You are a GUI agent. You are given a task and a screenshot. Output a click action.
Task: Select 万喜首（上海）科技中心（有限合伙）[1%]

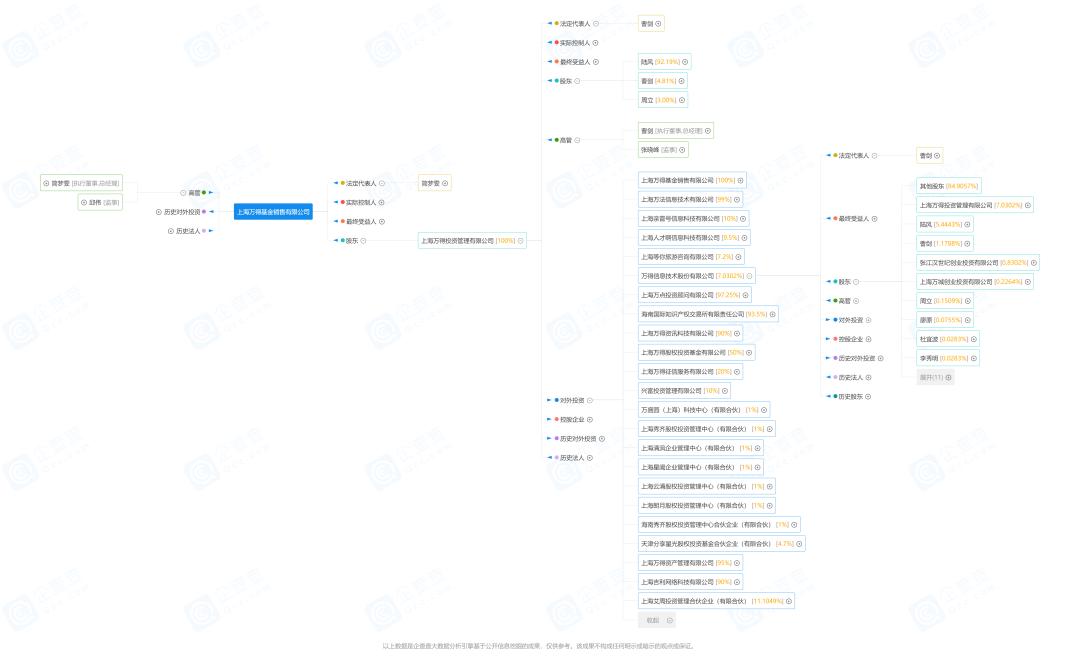(704, 410)
